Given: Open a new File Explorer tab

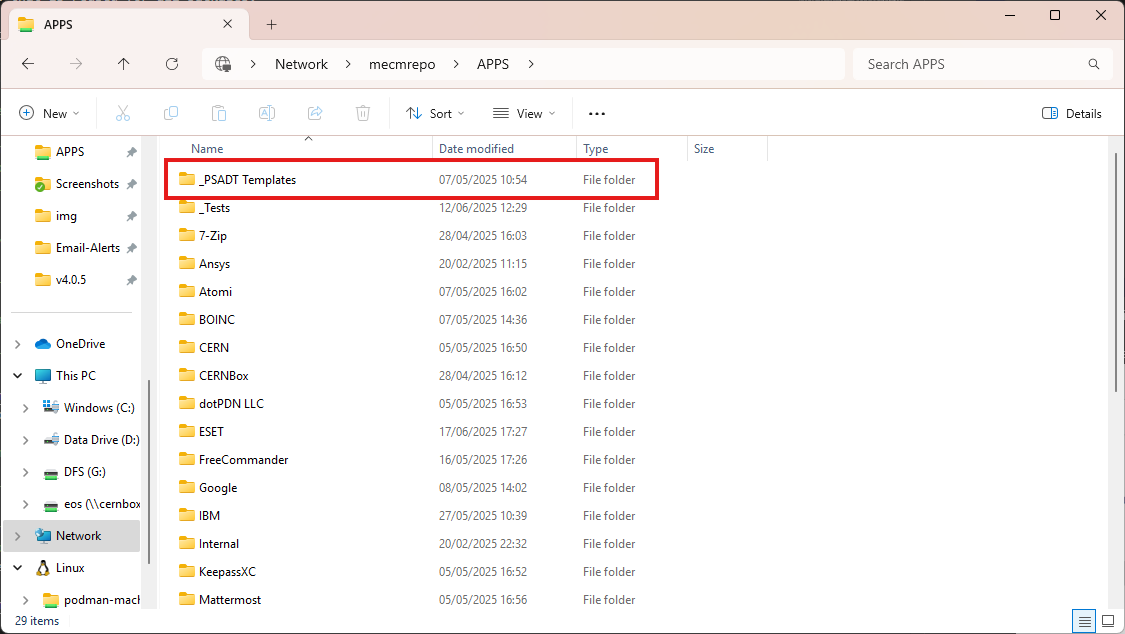Looking at the screenshot, I should tap(271, 25).
